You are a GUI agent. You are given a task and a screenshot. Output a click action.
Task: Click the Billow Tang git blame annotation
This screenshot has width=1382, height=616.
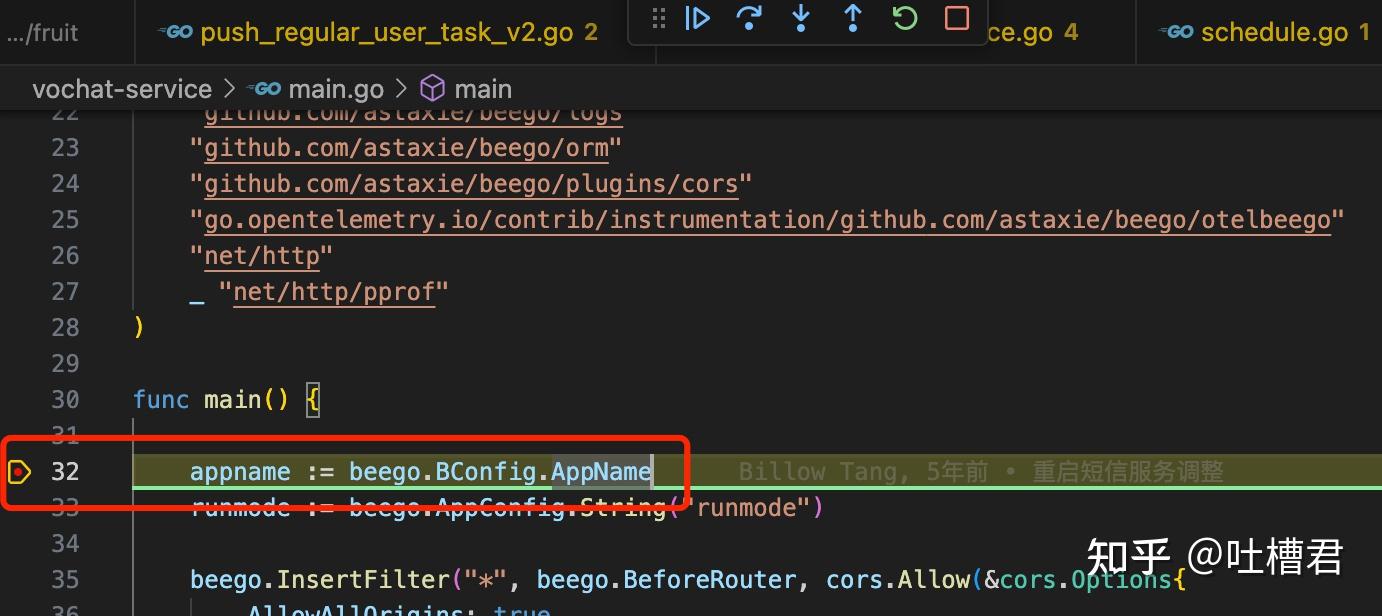point(980,471)
